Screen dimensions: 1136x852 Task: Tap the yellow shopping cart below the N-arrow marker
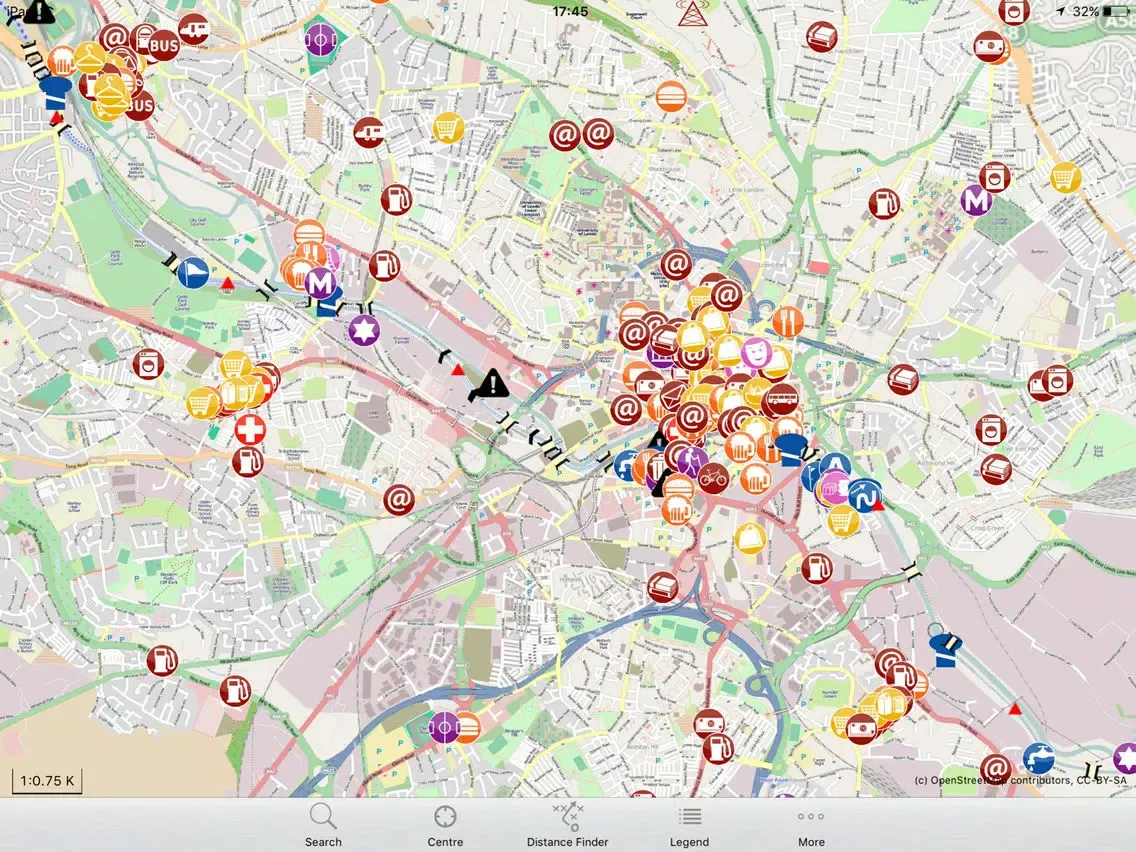pyautogui.click(x=843, y=520)
